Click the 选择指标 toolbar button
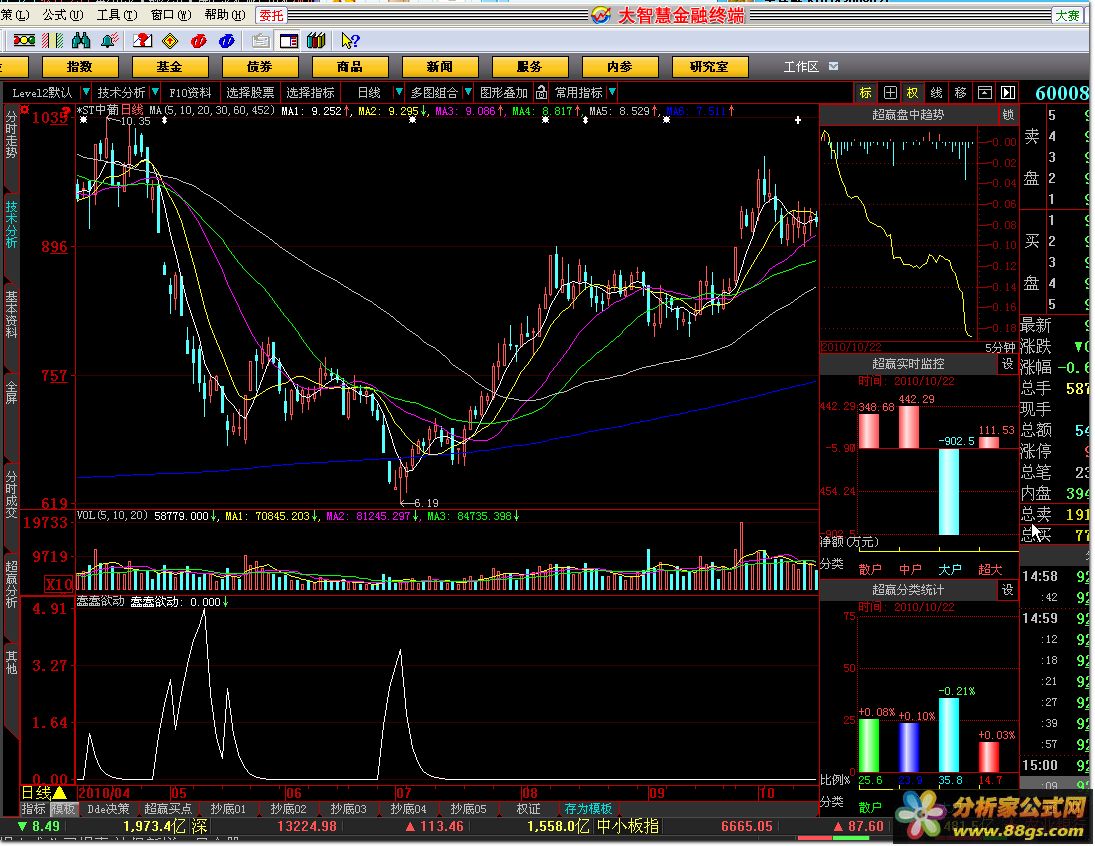 click(x=310, y=92)
